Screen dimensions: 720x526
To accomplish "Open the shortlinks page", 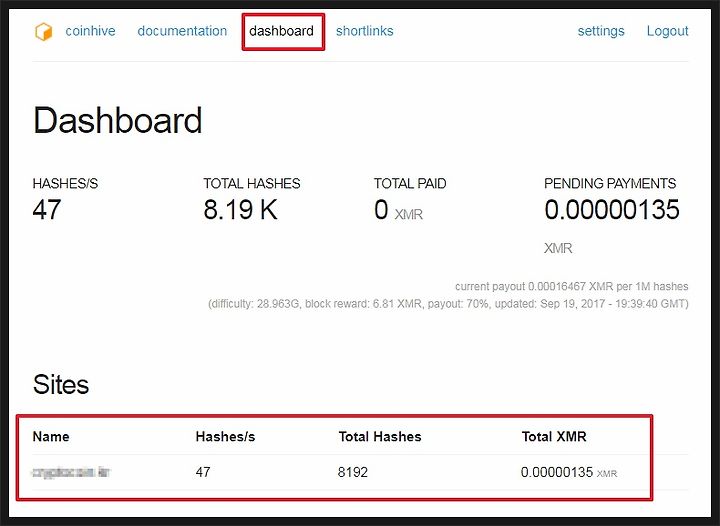I will coord(365,31).
